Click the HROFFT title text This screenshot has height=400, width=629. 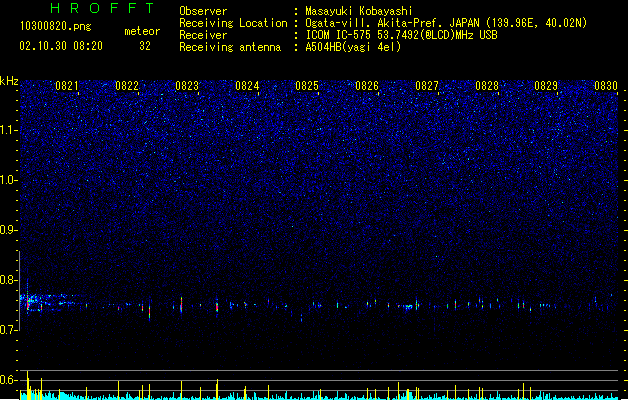(x=102, y=8)
